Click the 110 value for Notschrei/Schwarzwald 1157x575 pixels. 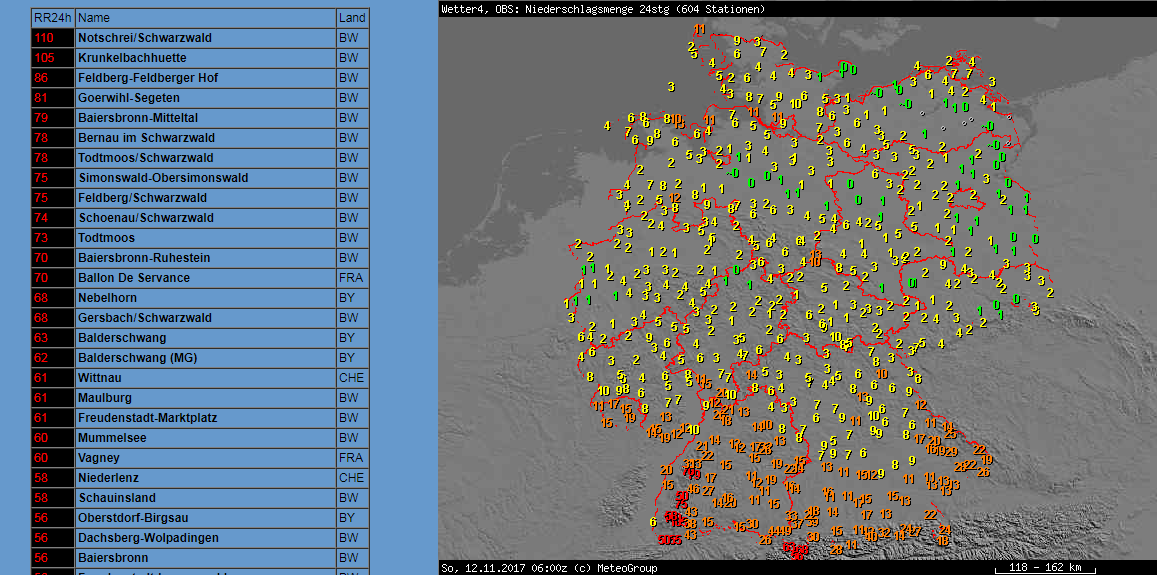(x=44, y=38)
